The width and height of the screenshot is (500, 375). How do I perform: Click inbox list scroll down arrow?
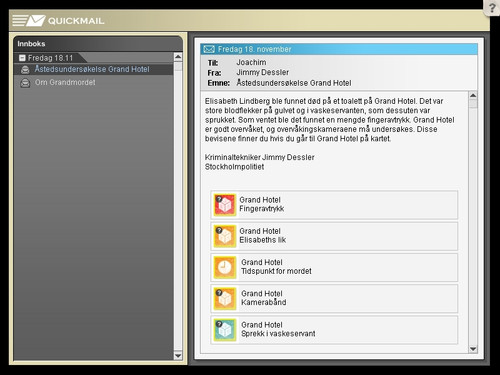coord(178,356)
